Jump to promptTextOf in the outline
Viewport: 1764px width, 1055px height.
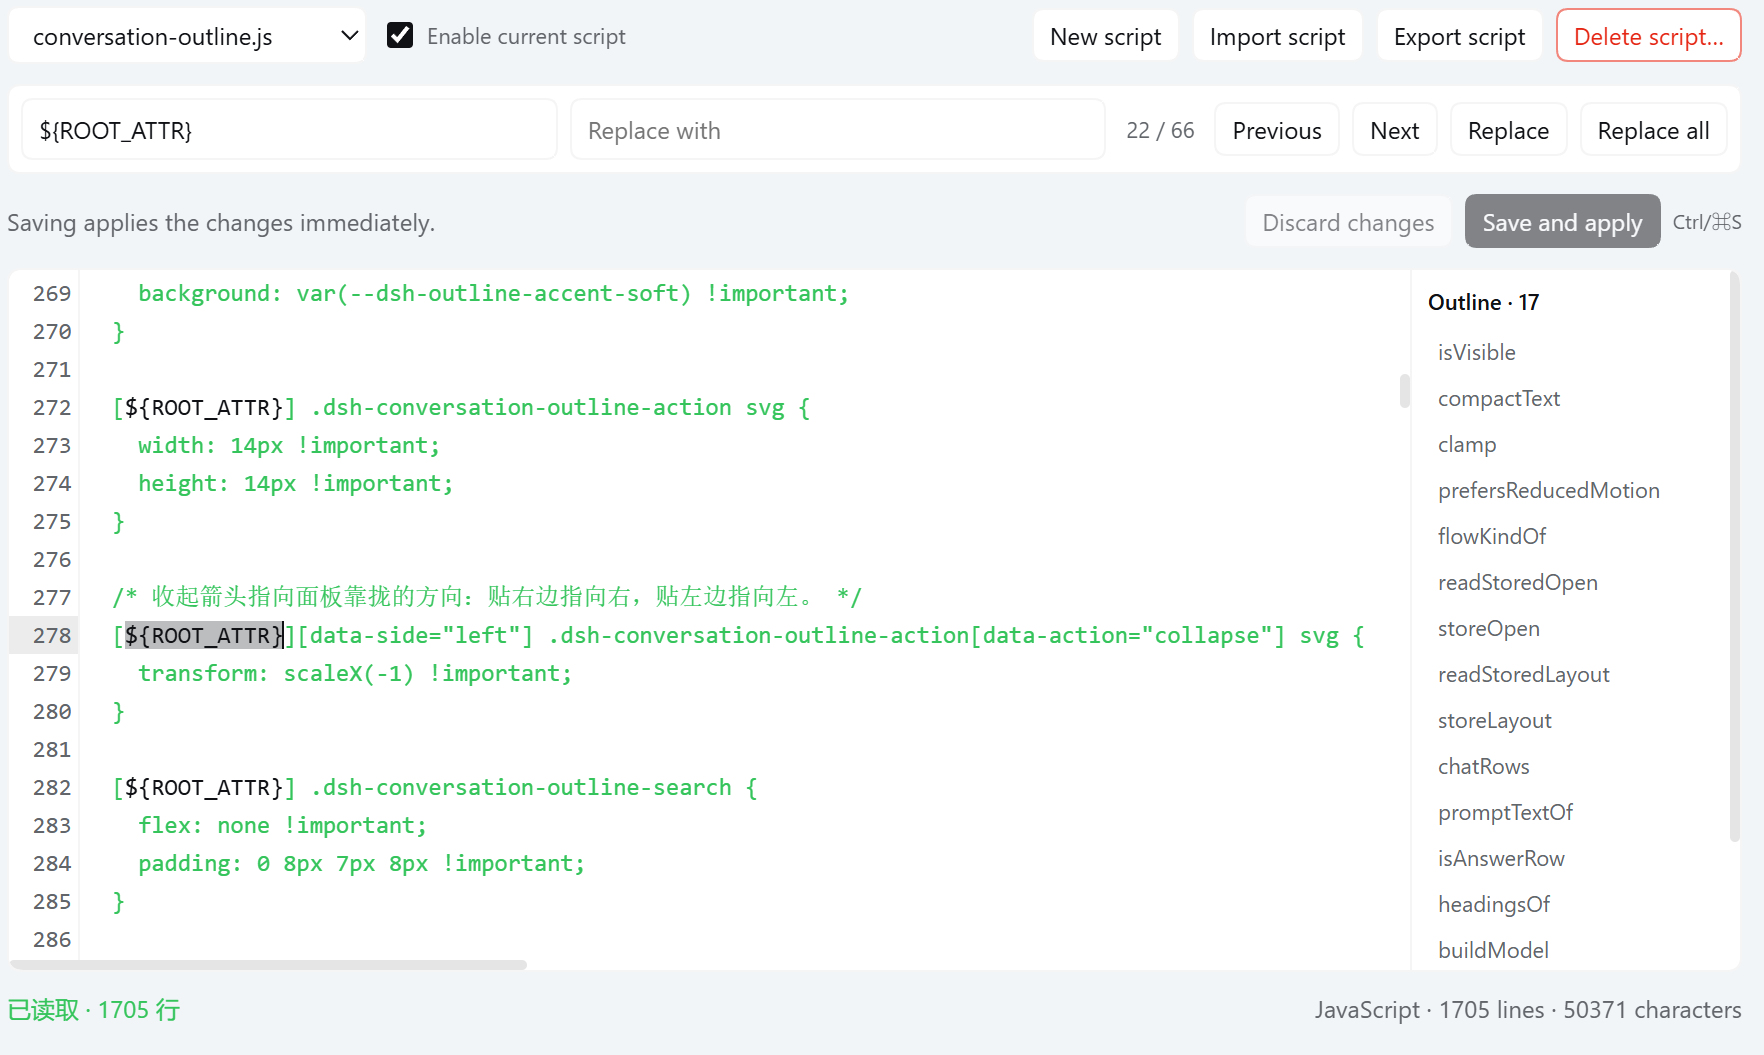(x=1505, y=812)
